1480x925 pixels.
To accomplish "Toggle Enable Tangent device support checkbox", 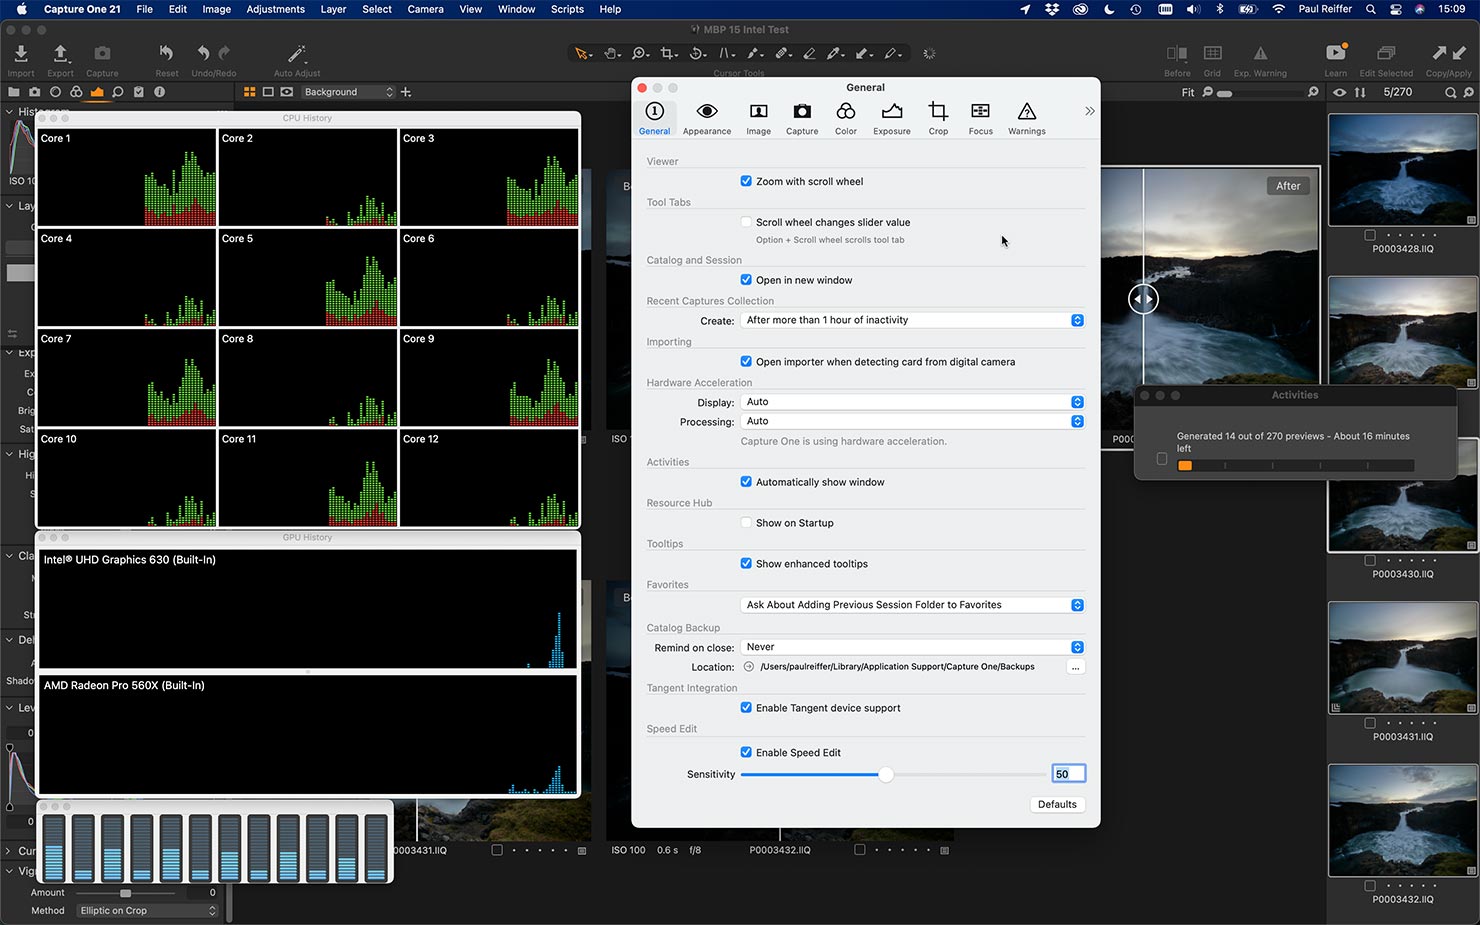I will tap(746, 708).
